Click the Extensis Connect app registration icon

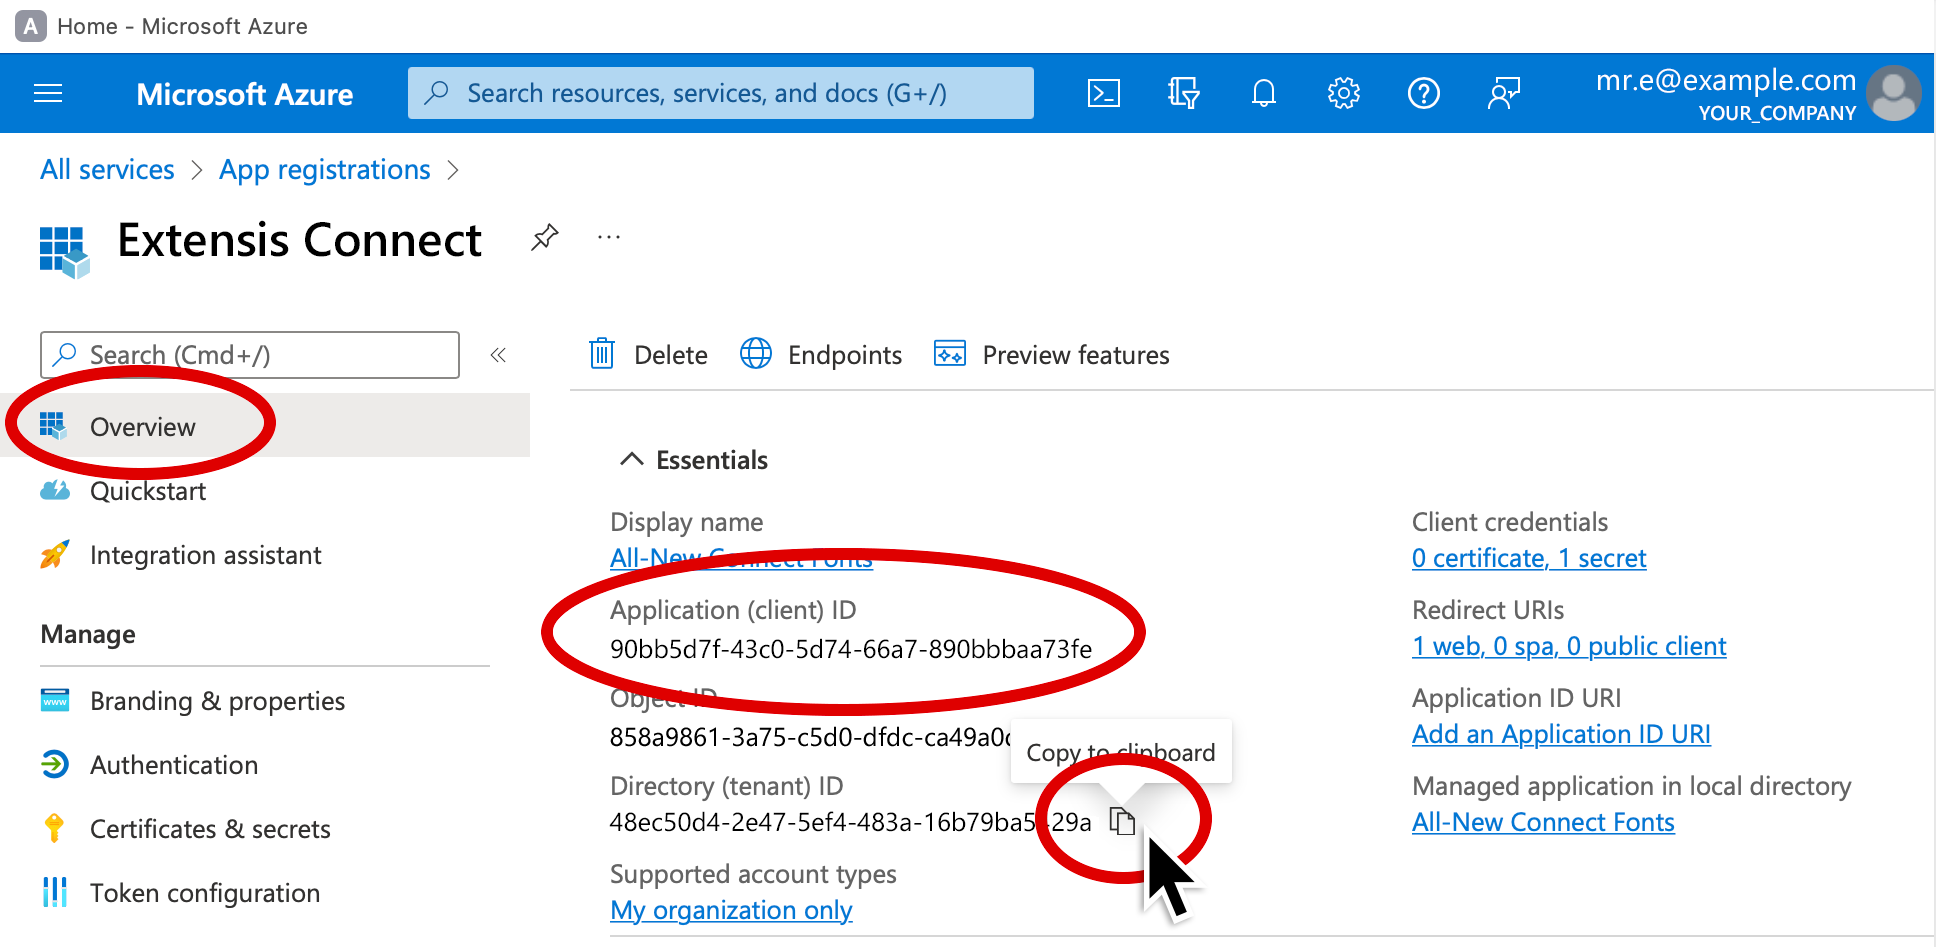64,252
